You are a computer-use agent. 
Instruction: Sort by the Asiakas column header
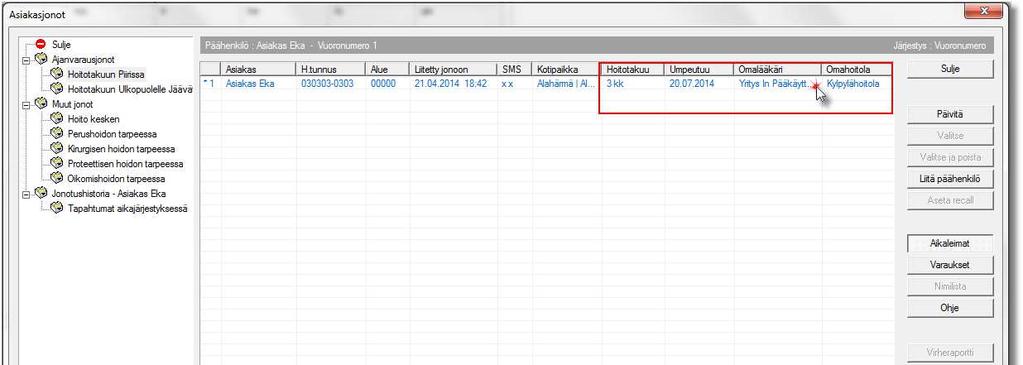tap(258, 69)
